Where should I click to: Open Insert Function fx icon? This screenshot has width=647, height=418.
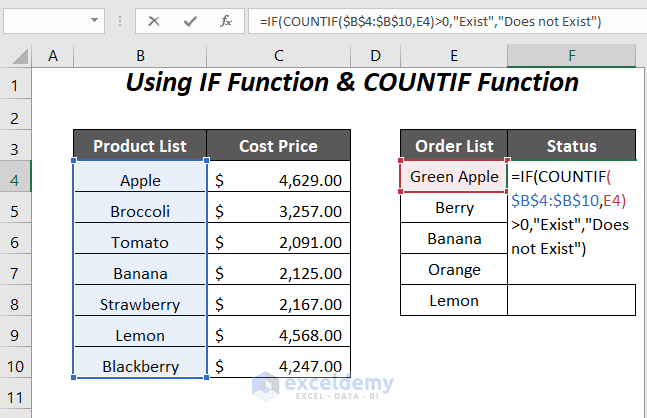tap(226, 20)
